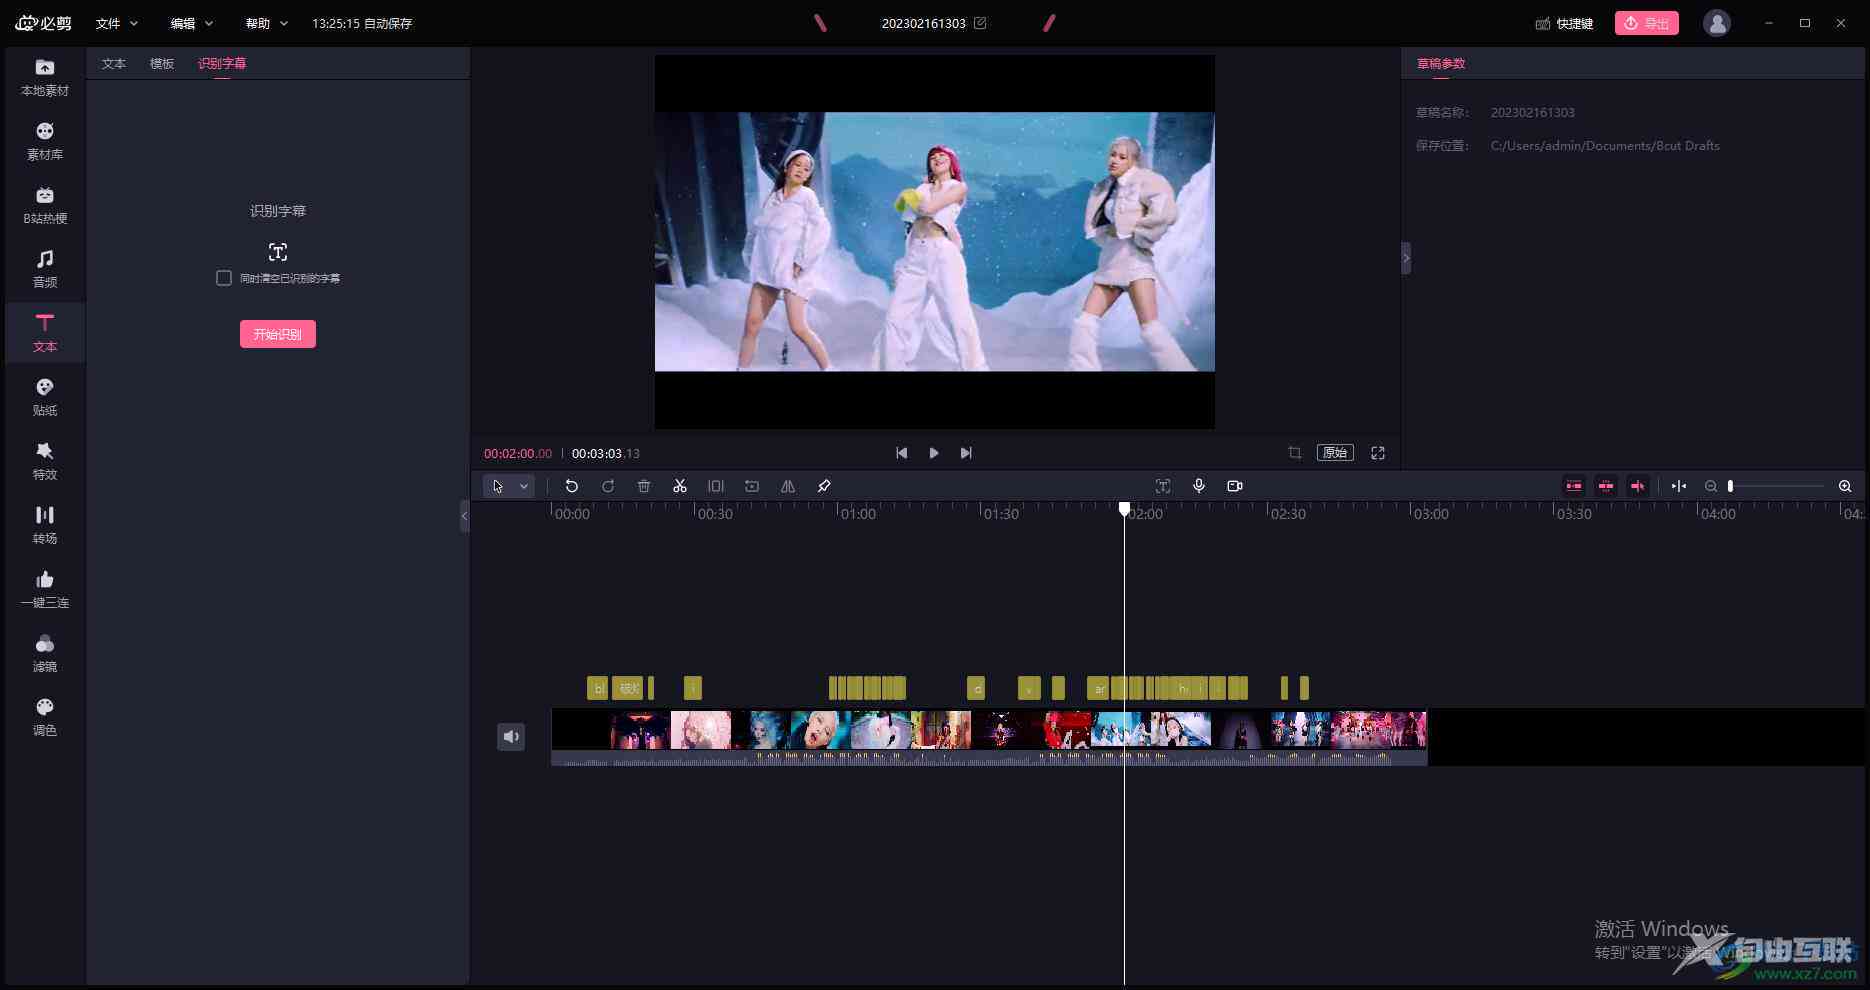
Task: Click the playhead marker at 02:00
Action: (x=1124, y=509)
